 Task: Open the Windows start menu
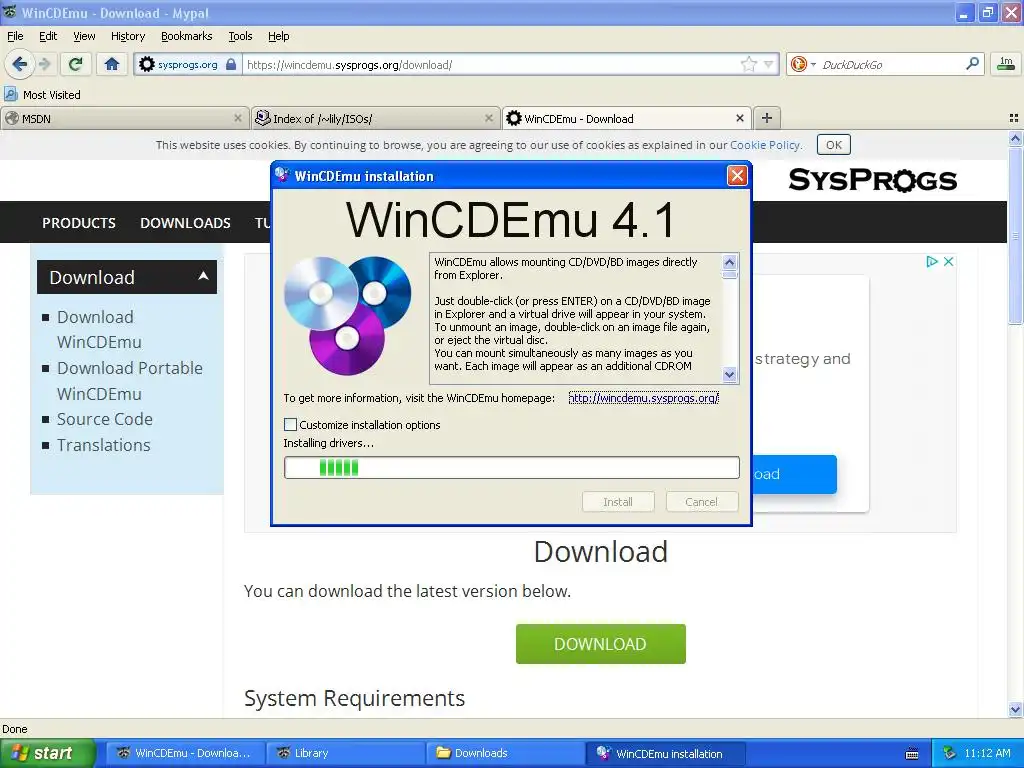[x=47, y=753]
